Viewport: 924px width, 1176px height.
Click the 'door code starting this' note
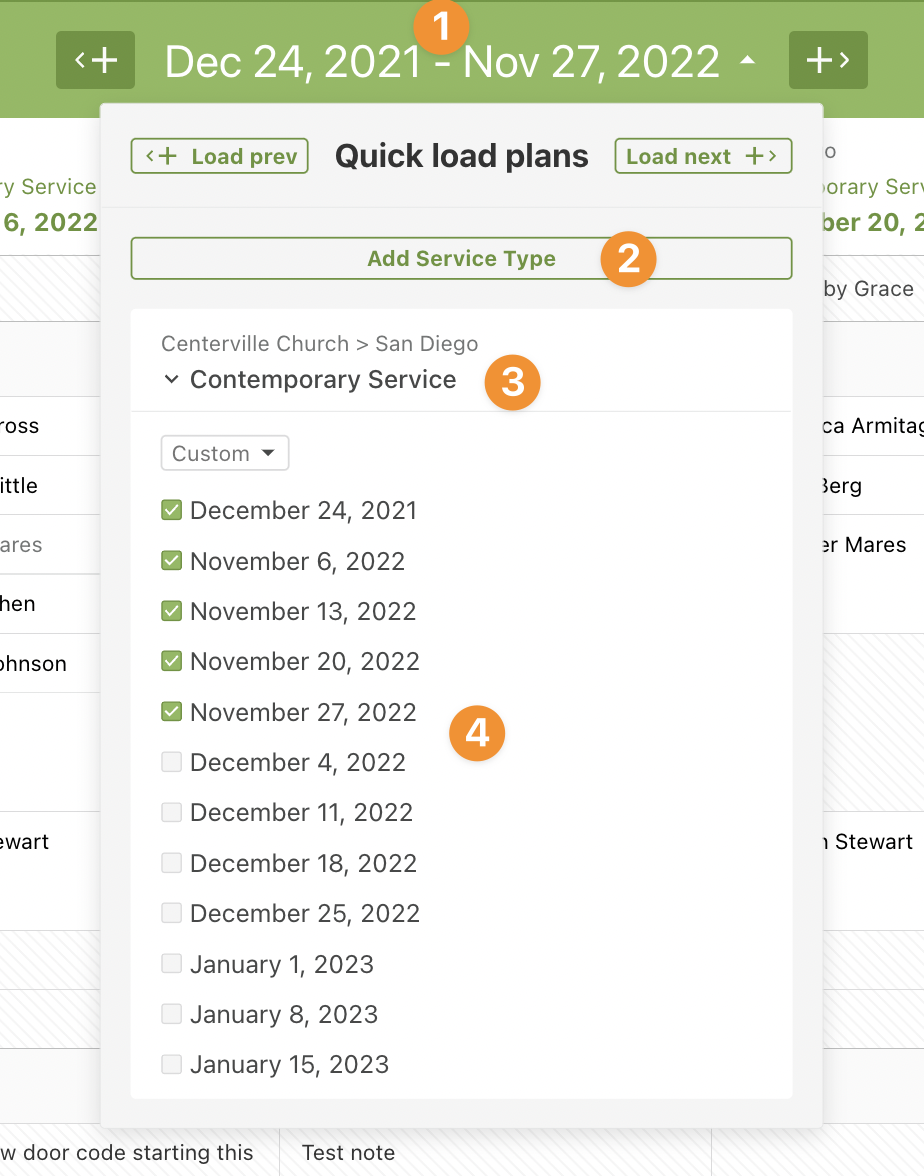[x=138, y=1153]
